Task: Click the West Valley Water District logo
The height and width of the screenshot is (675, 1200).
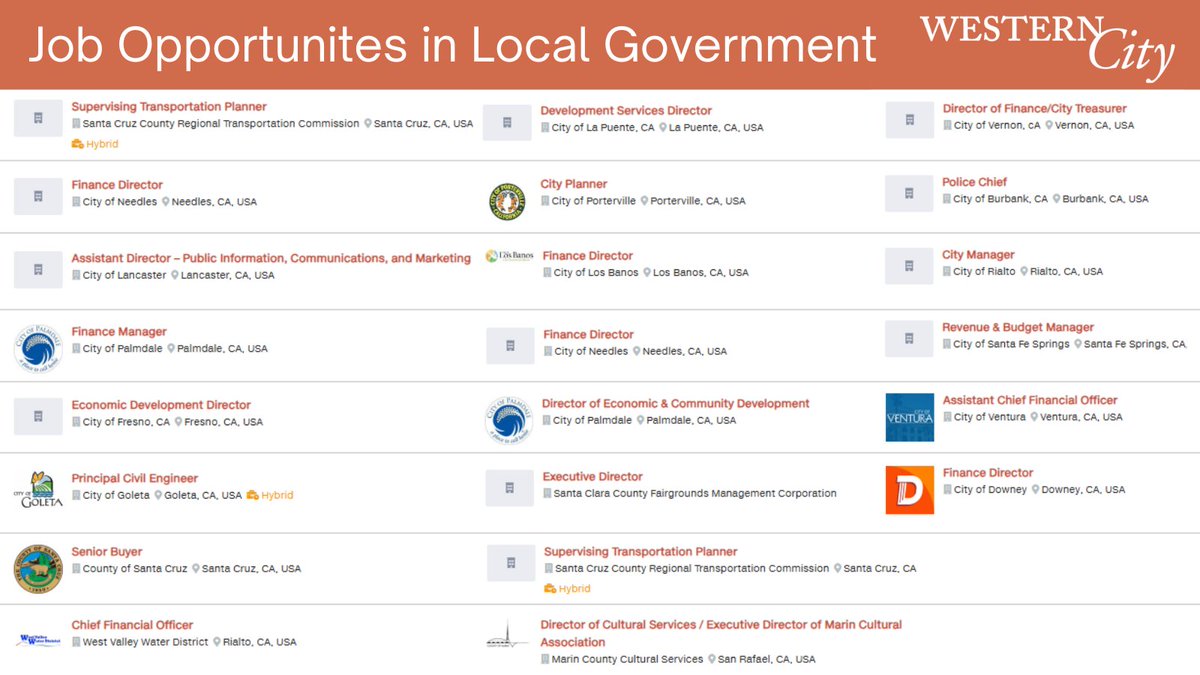Action: (38, 639)
